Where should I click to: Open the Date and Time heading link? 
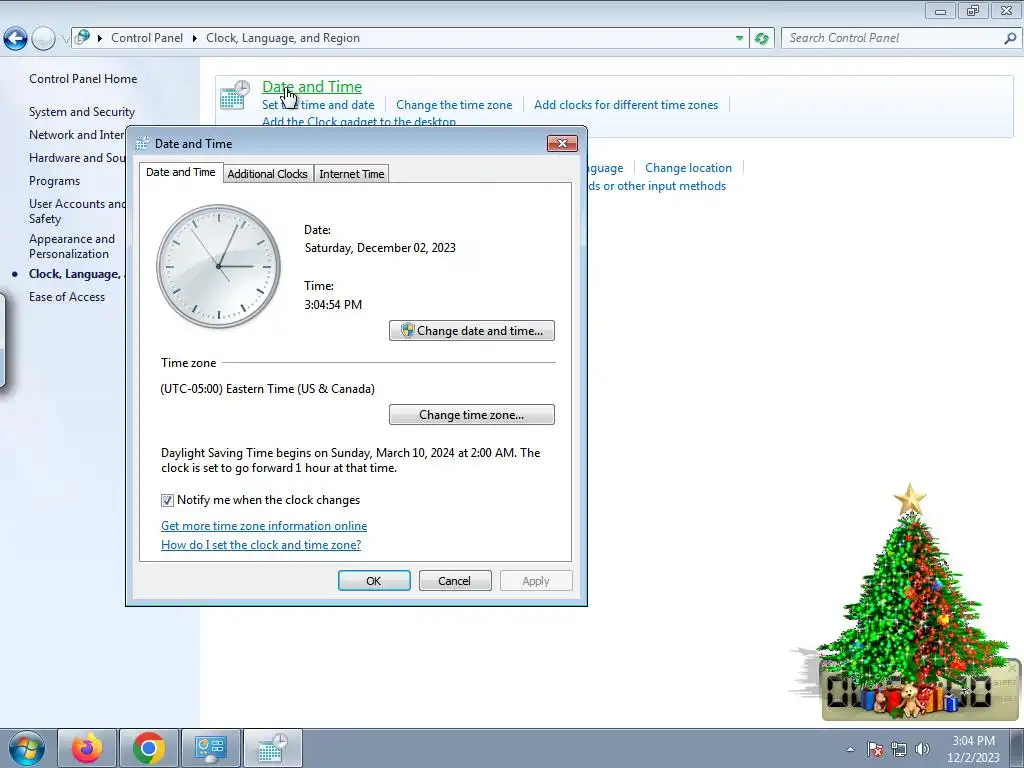[x=312, y=87]
